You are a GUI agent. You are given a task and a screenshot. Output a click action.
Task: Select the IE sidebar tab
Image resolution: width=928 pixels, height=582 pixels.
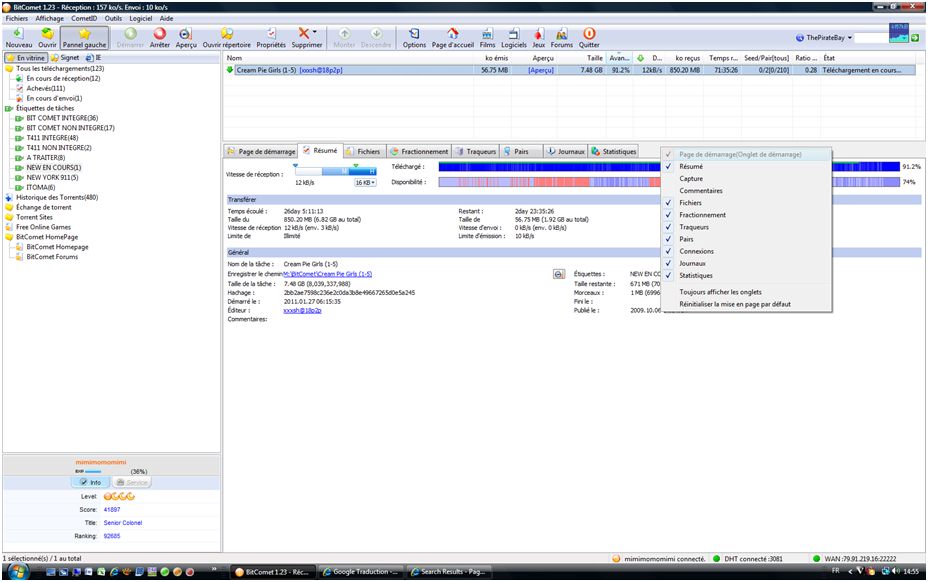(x=93, y=58)
